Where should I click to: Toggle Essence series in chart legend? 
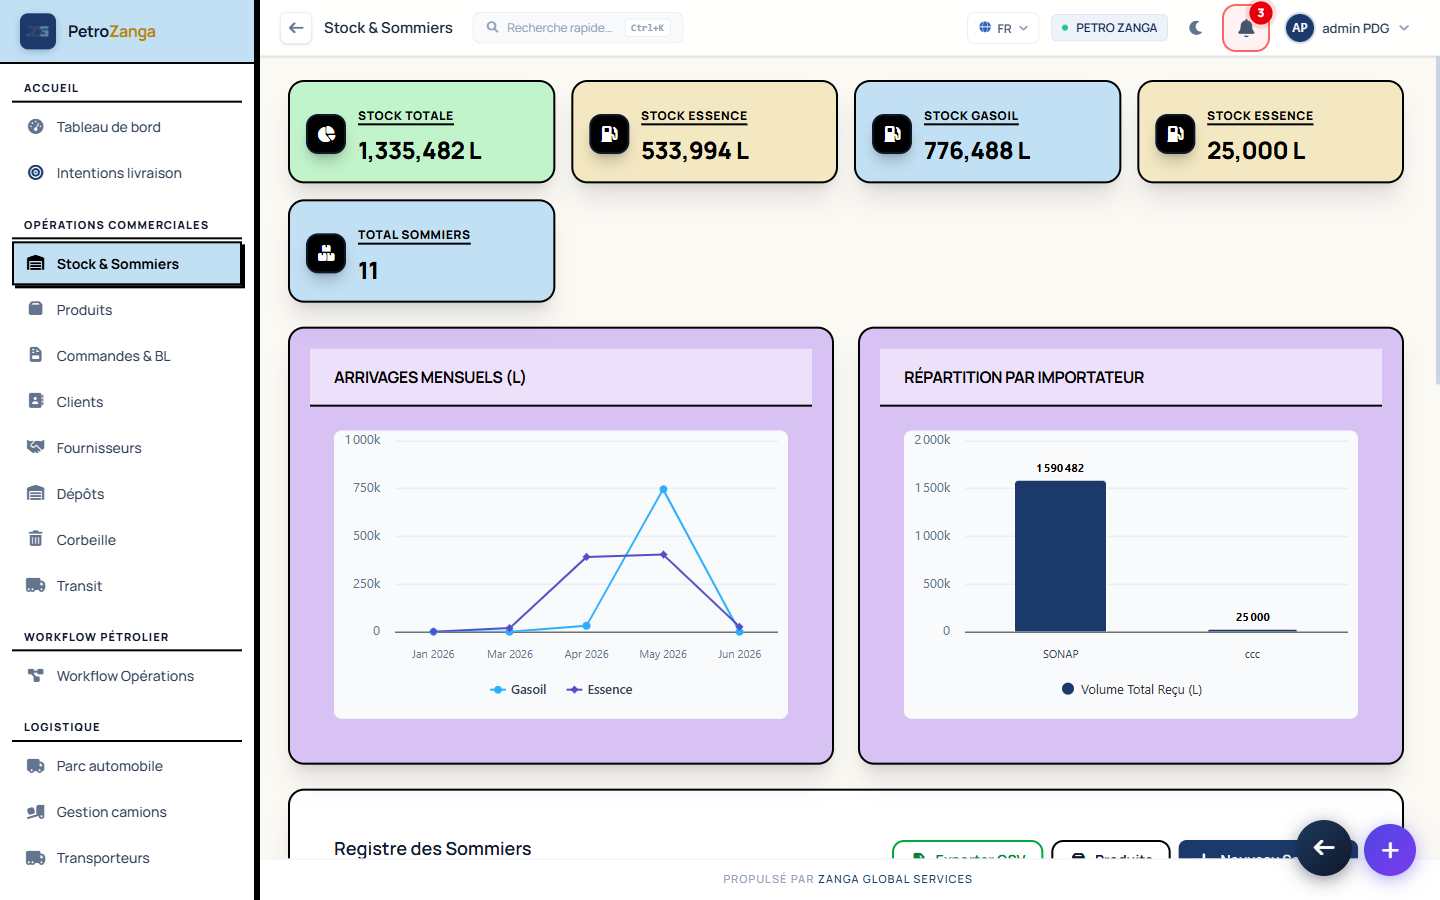pyautogui.click(x=599, y=690)
